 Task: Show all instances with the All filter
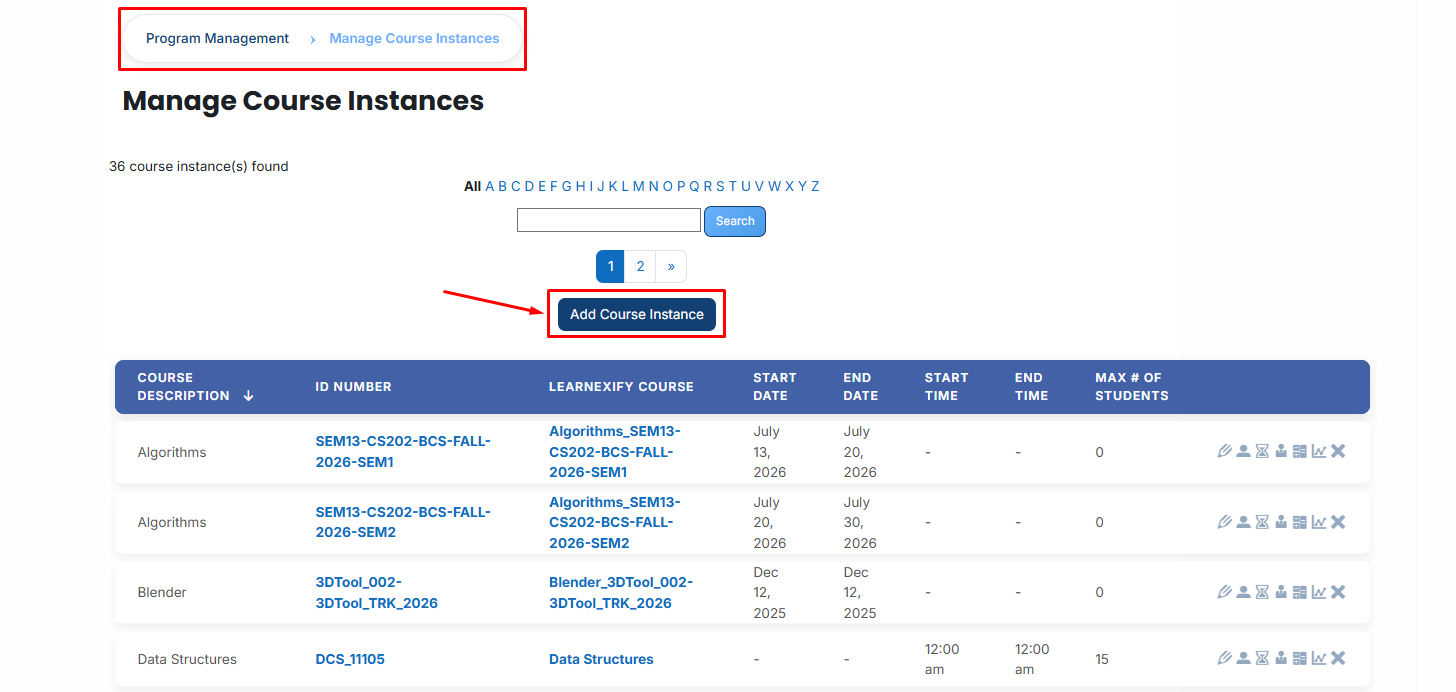click(x=473, y=186)
